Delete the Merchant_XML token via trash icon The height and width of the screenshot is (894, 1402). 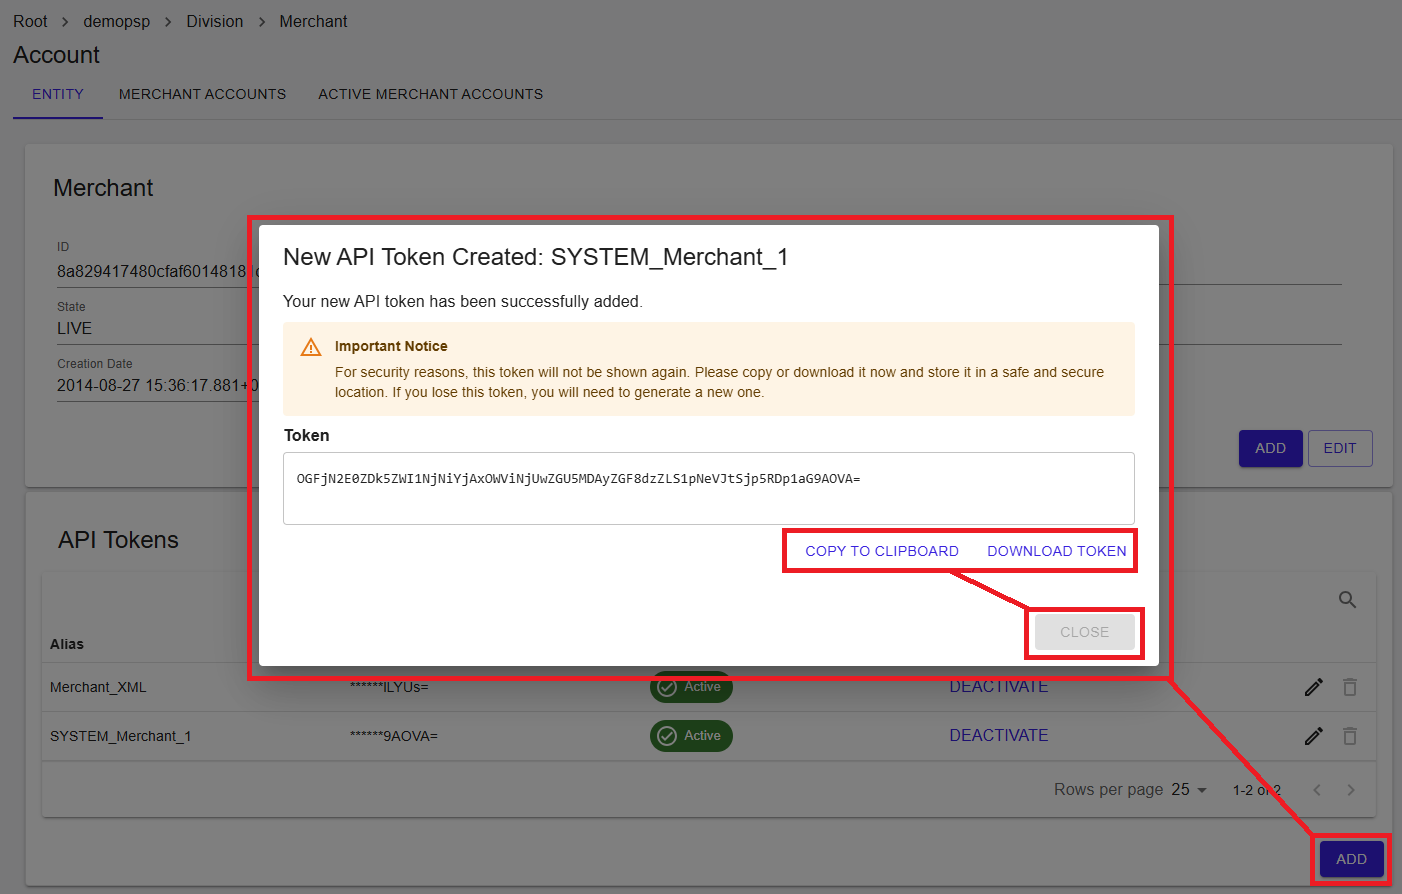[1350, 687]
